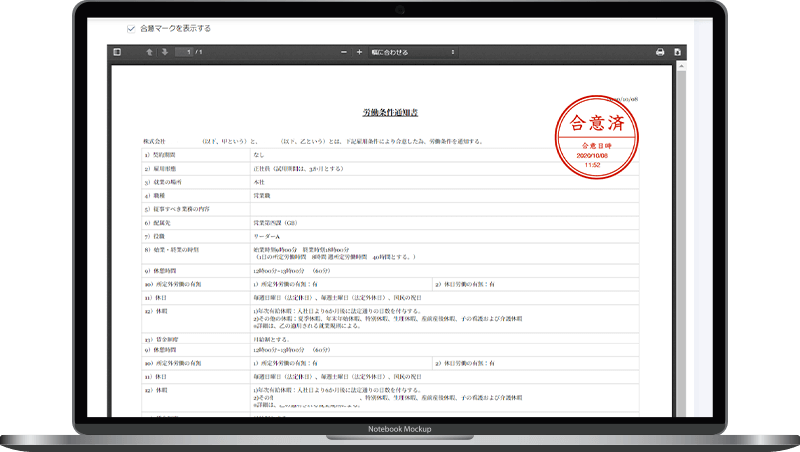This screenshot has height=452, width=800.
Task: Uncheck the 合意マークを表示する checkbox
Action: point(131,28)
